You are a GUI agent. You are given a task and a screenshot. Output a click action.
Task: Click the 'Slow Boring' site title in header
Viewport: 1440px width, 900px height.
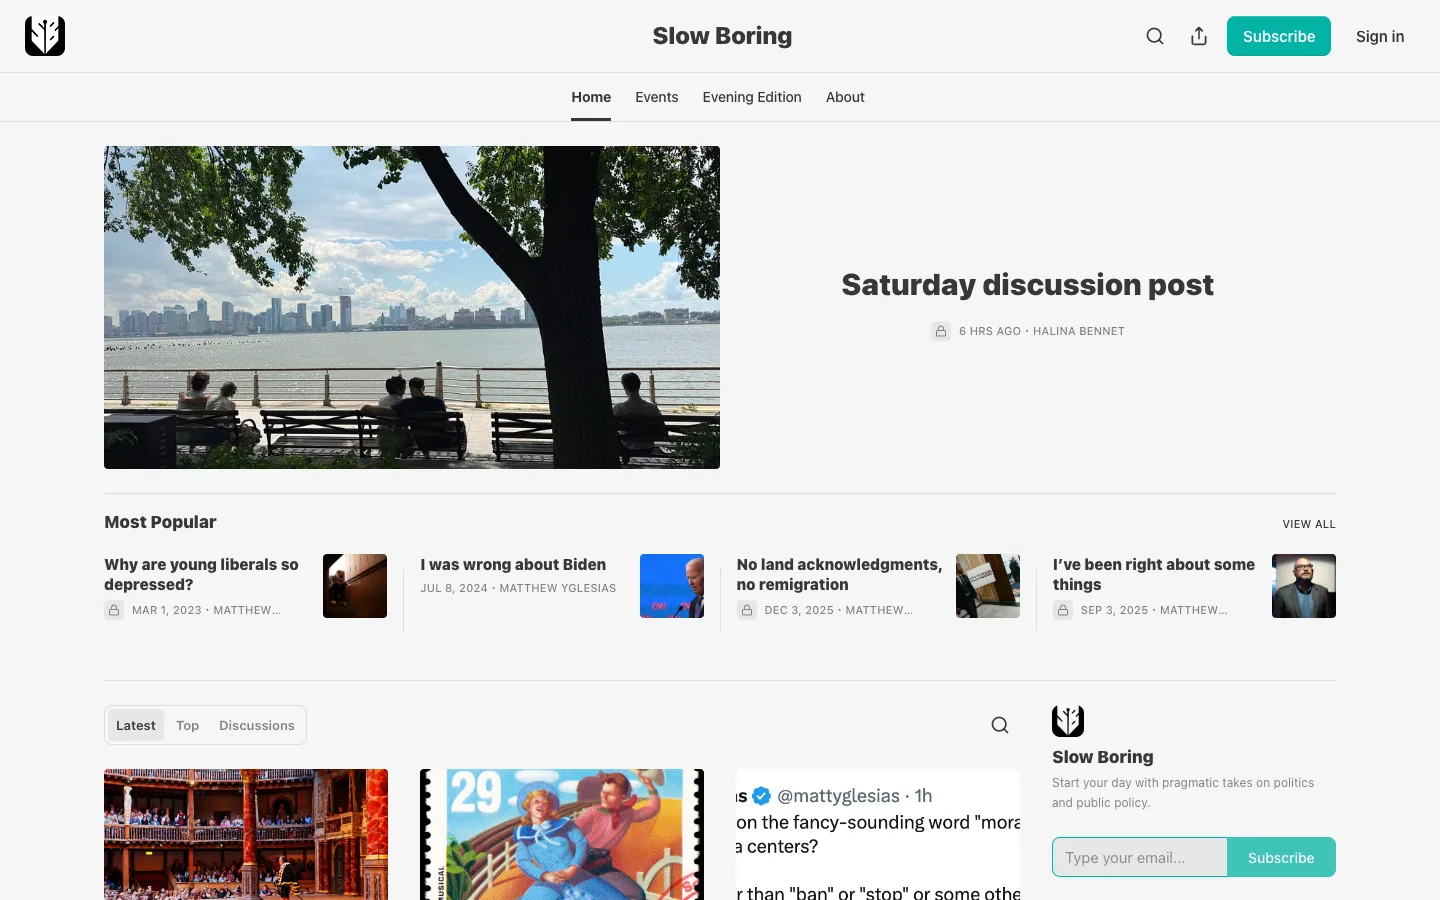click(x=722, y=36)
